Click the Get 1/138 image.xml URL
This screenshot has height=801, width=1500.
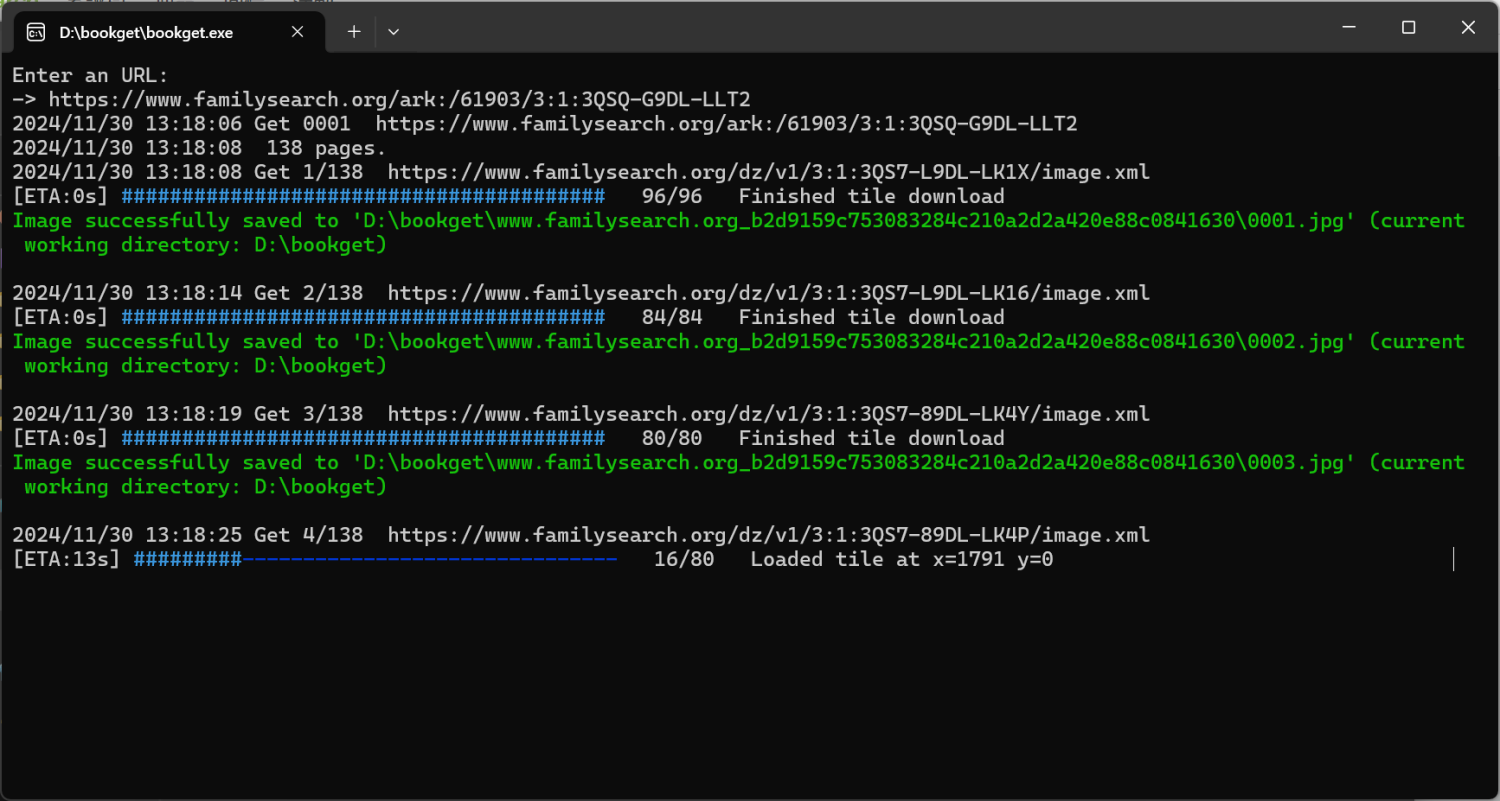coord(768,172)
